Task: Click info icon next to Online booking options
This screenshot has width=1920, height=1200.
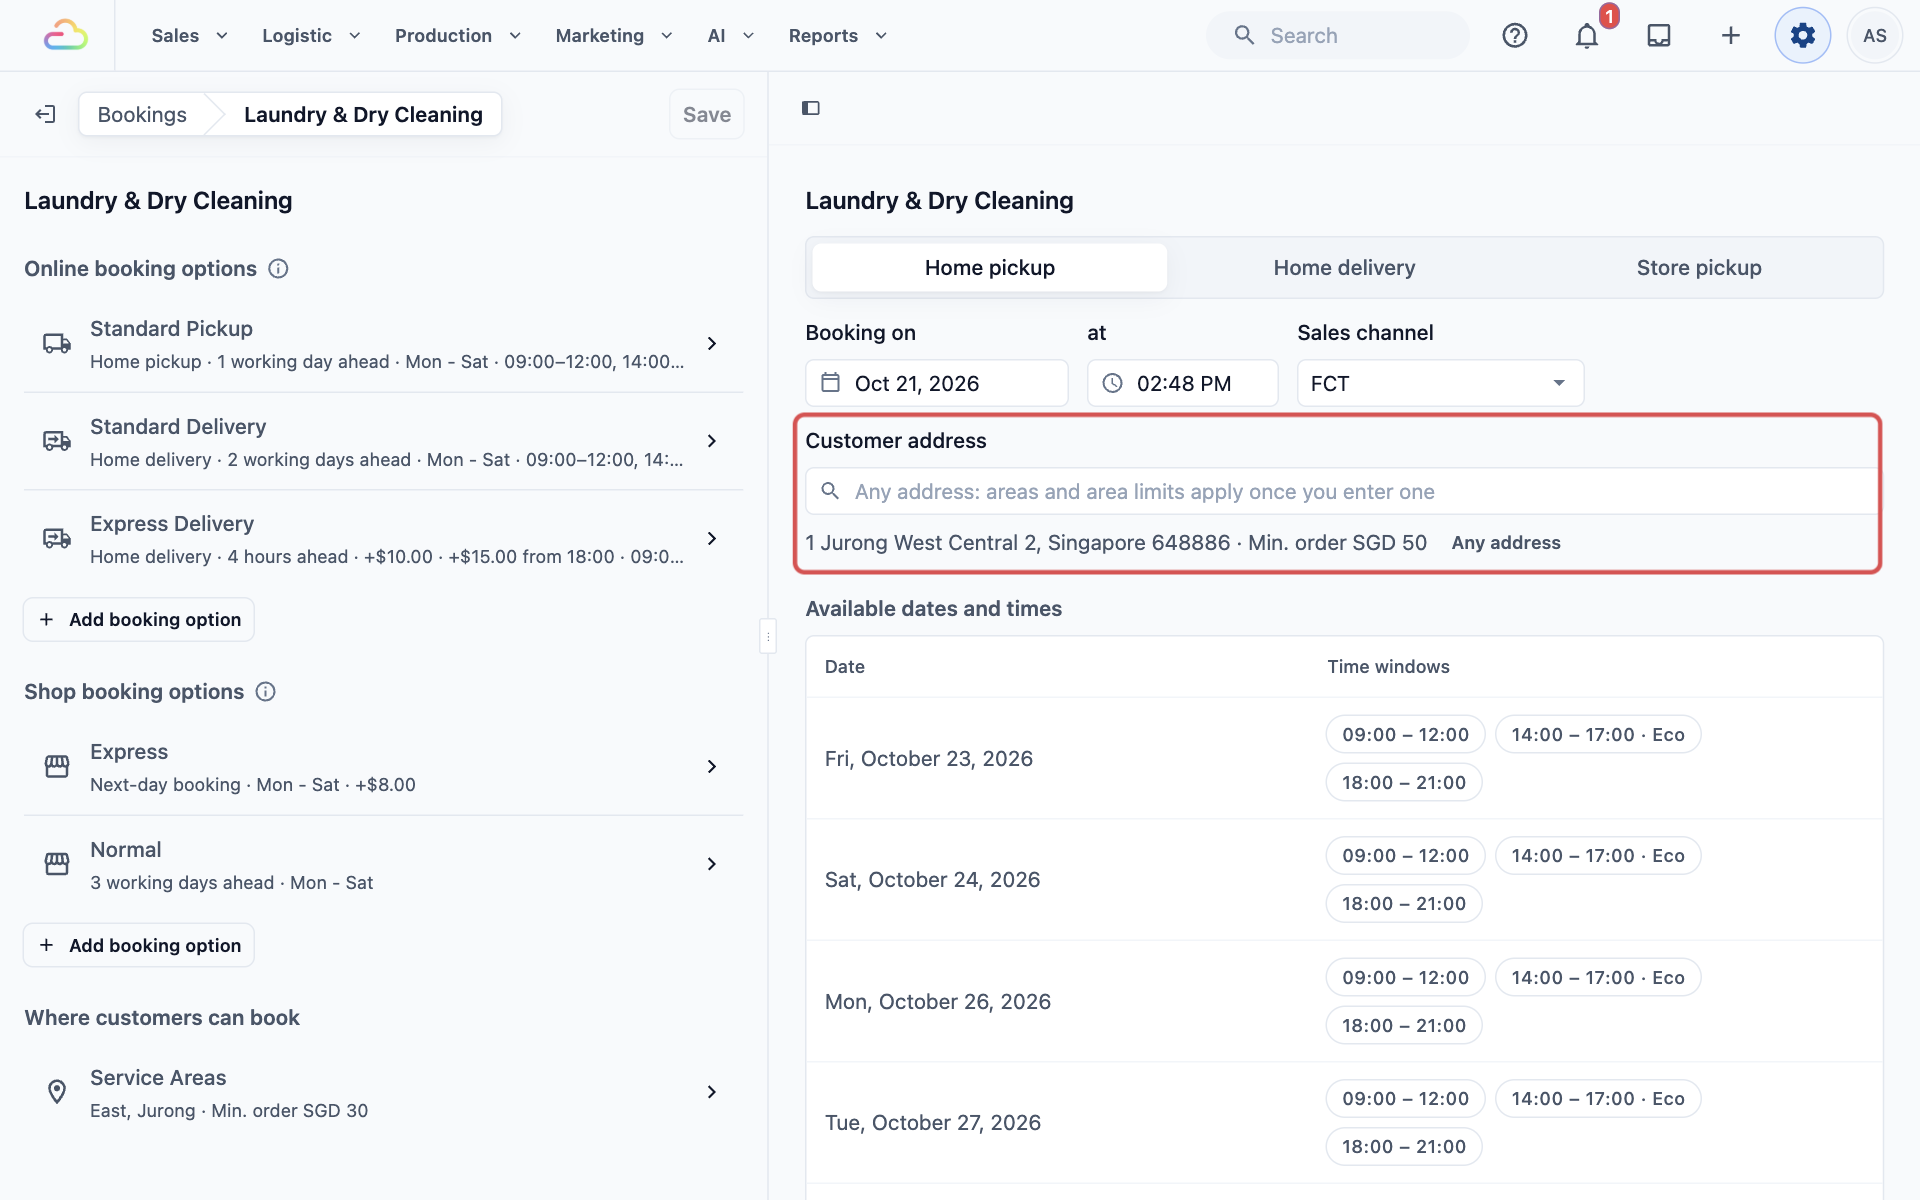Action: point(279,269)
